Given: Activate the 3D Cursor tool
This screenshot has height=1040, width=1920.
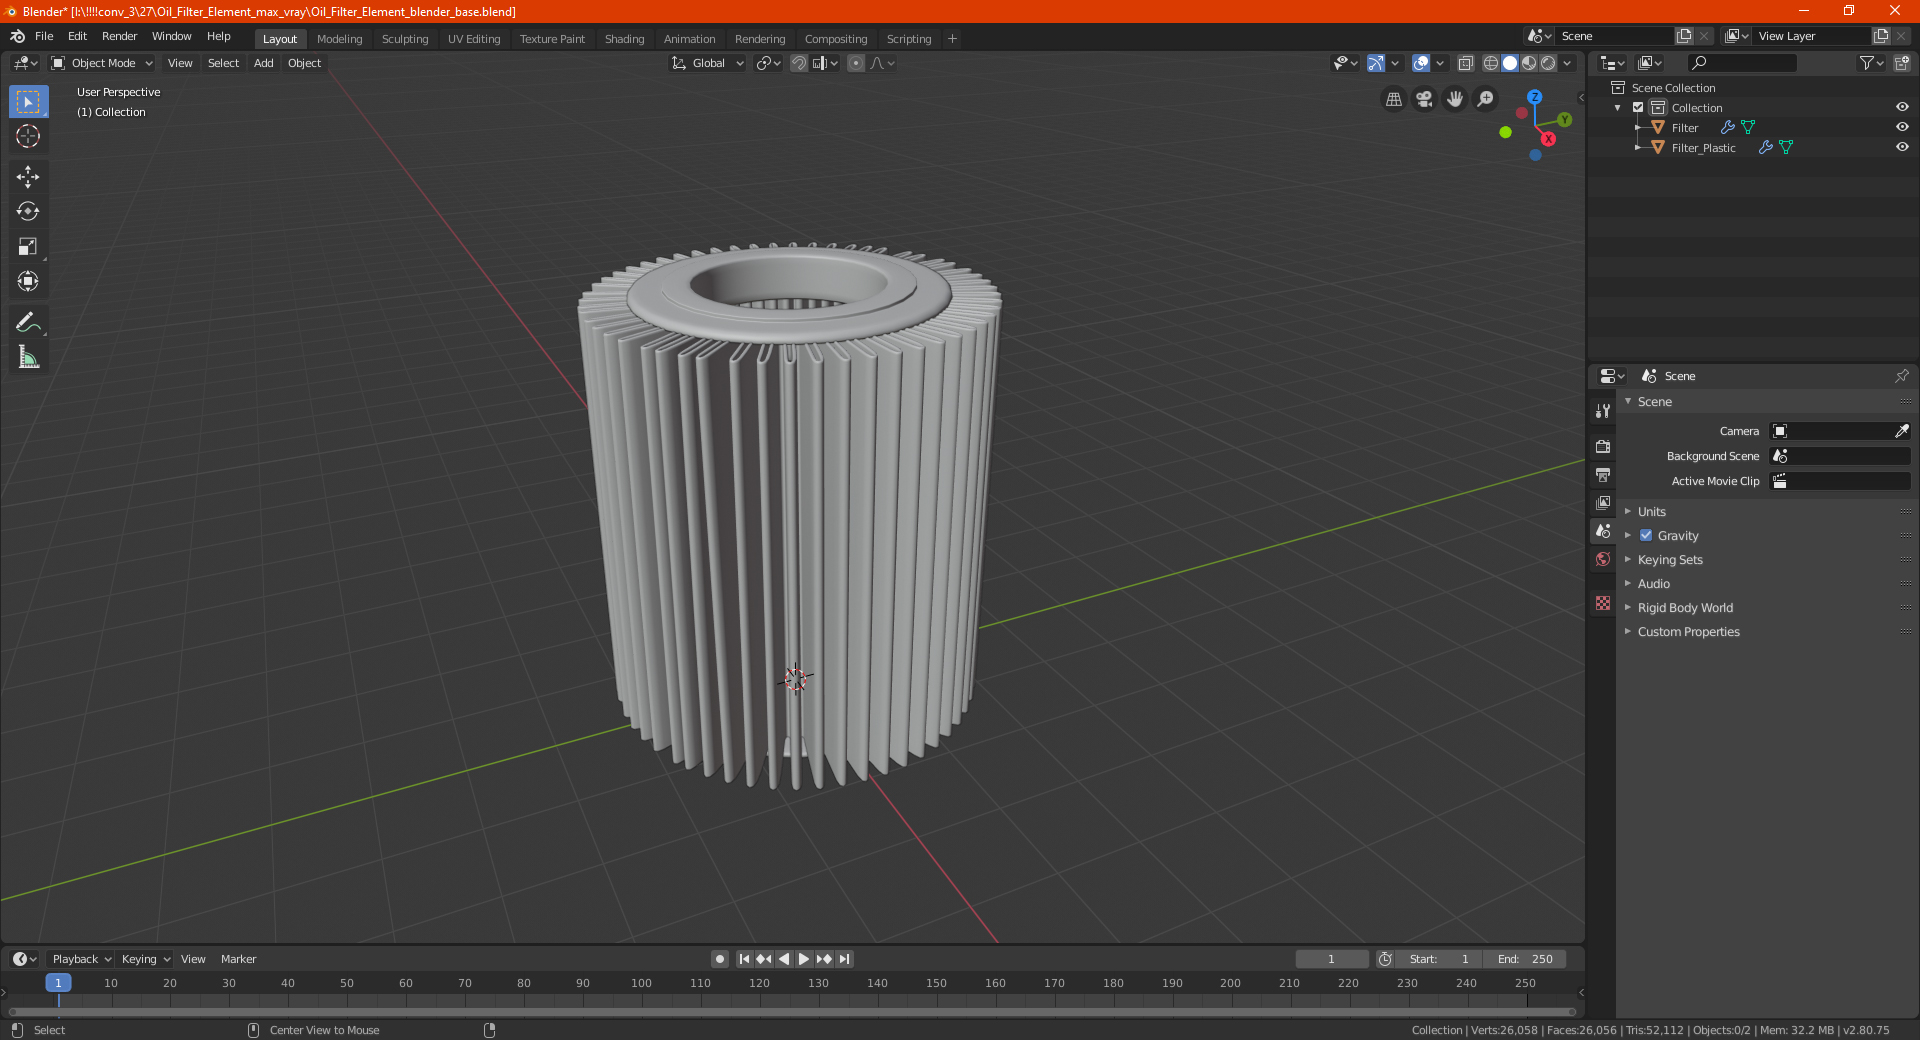Looking at the screenshot, I should (x=28, y=136).
